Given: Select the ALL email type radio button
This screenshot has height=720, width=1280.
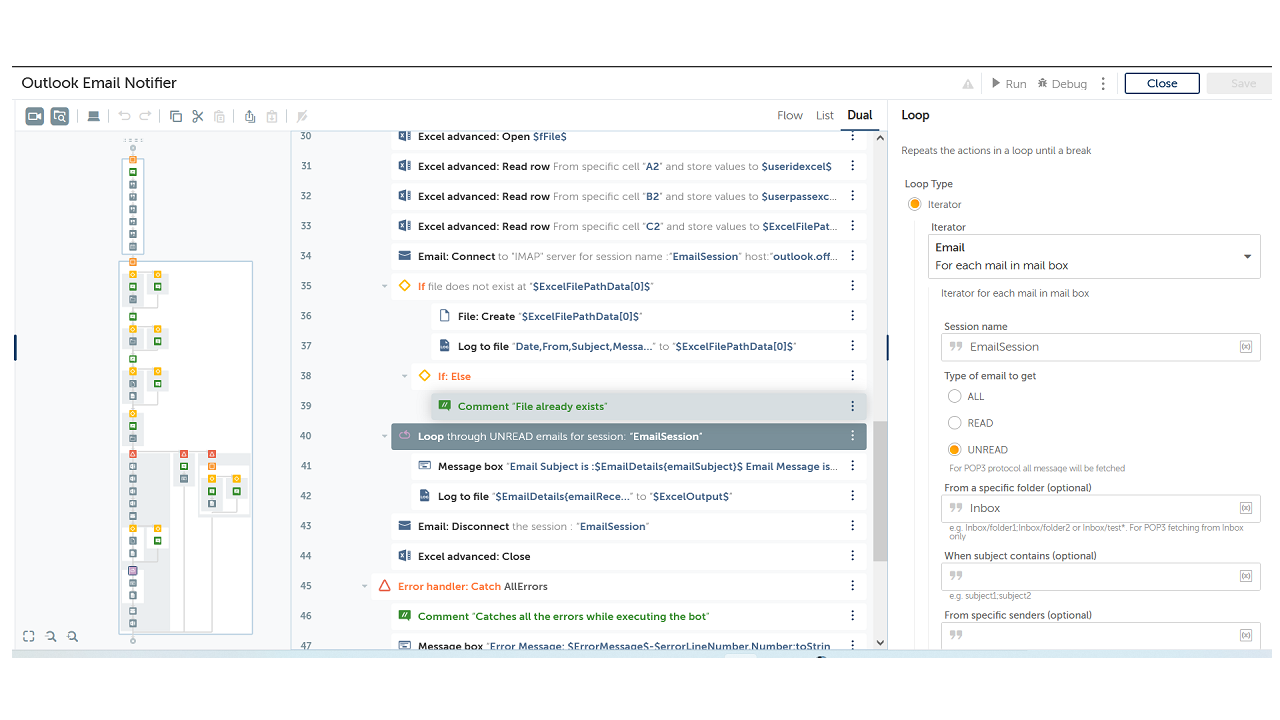Looking at the screenshot, I should coord(955,397).
